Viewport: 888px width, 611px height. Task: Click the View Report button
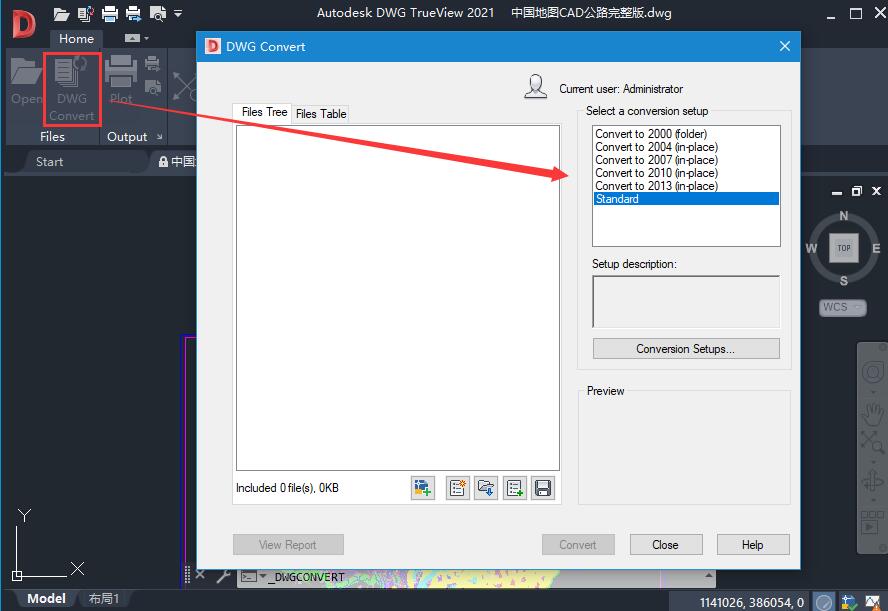pyautogui.click(x=288, y=545)
